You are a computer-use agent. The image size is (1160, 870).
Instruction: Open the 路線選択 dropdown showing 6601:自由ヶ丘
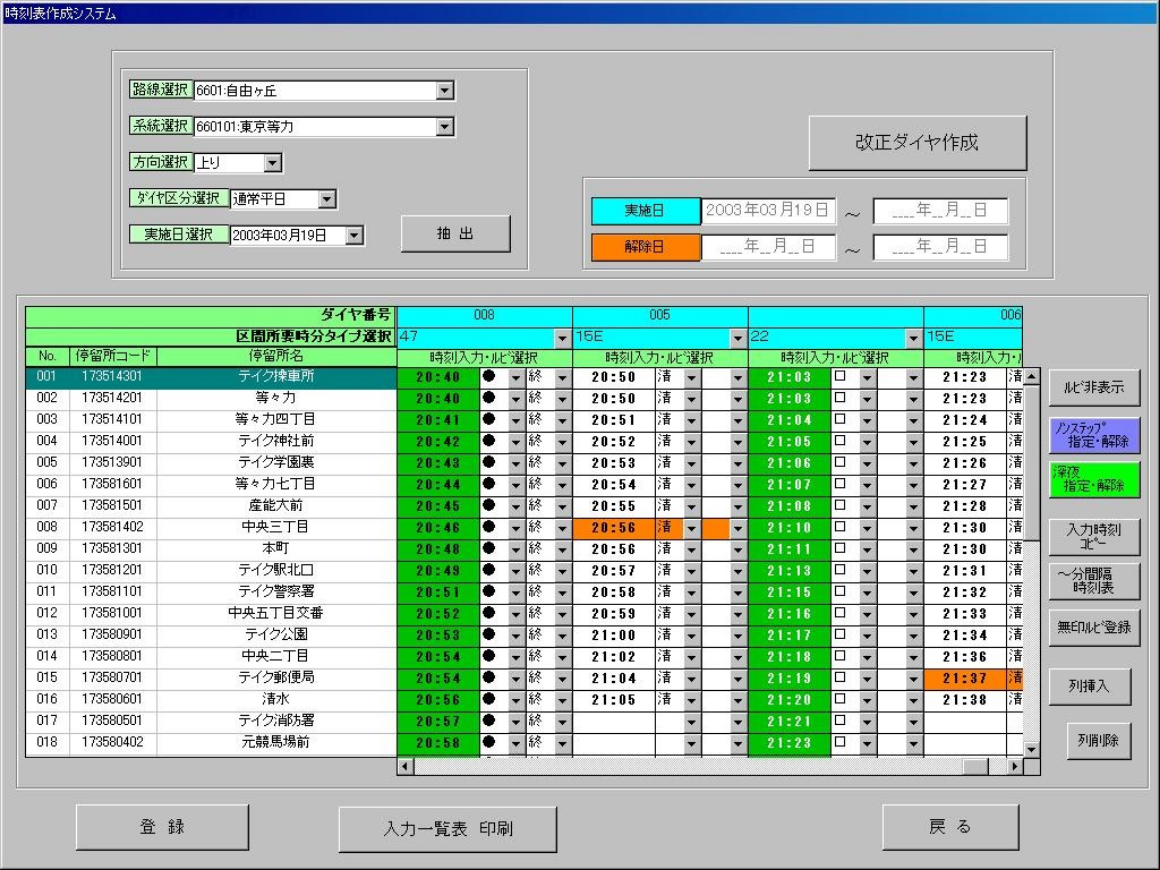(444, 90)
